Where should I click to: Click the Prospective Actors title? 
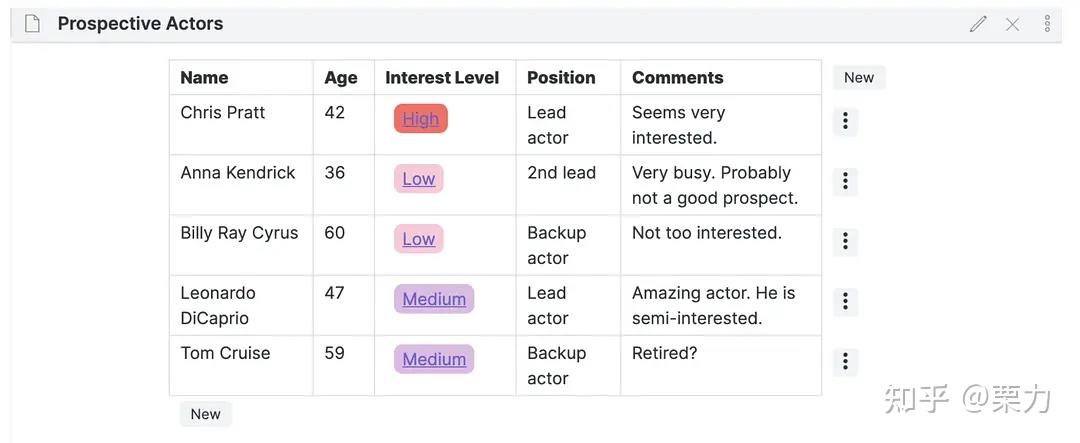[x=140, y=24]
